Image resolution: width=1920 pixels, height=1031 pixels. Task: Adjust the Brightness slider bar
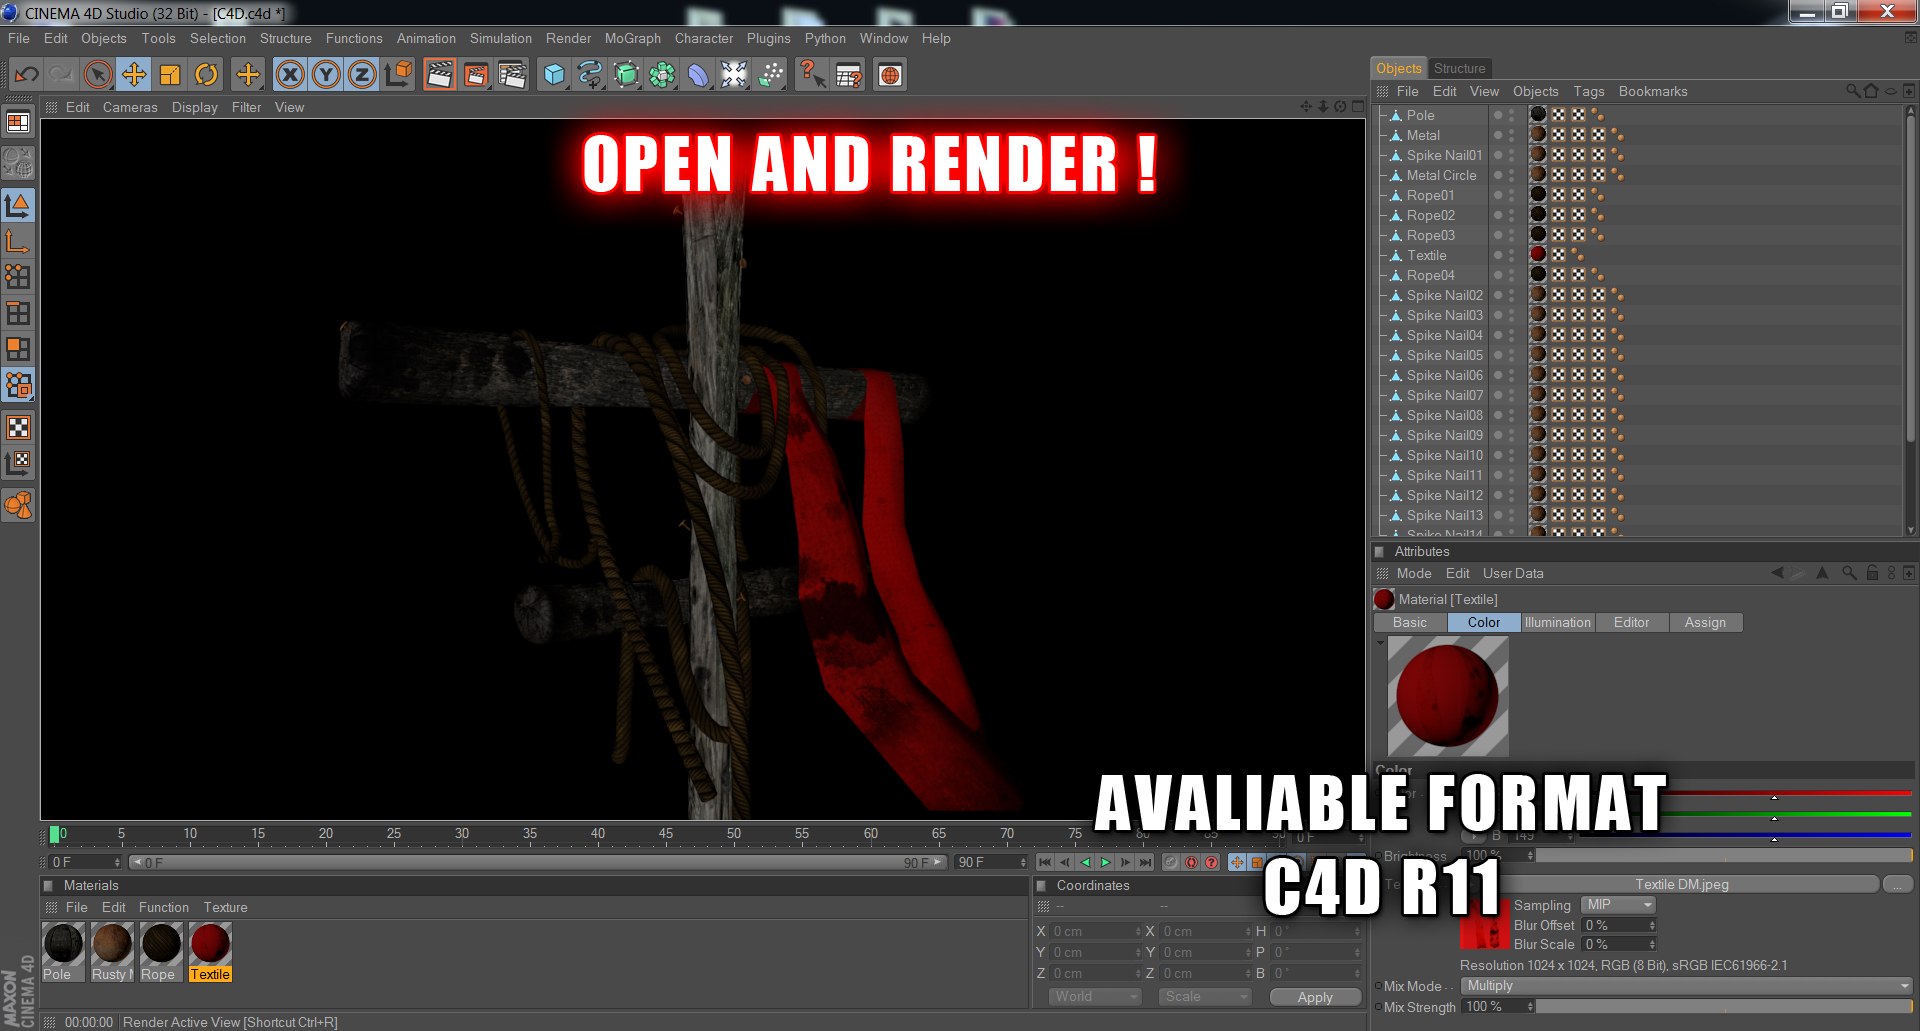click(x=1724, y=856)
